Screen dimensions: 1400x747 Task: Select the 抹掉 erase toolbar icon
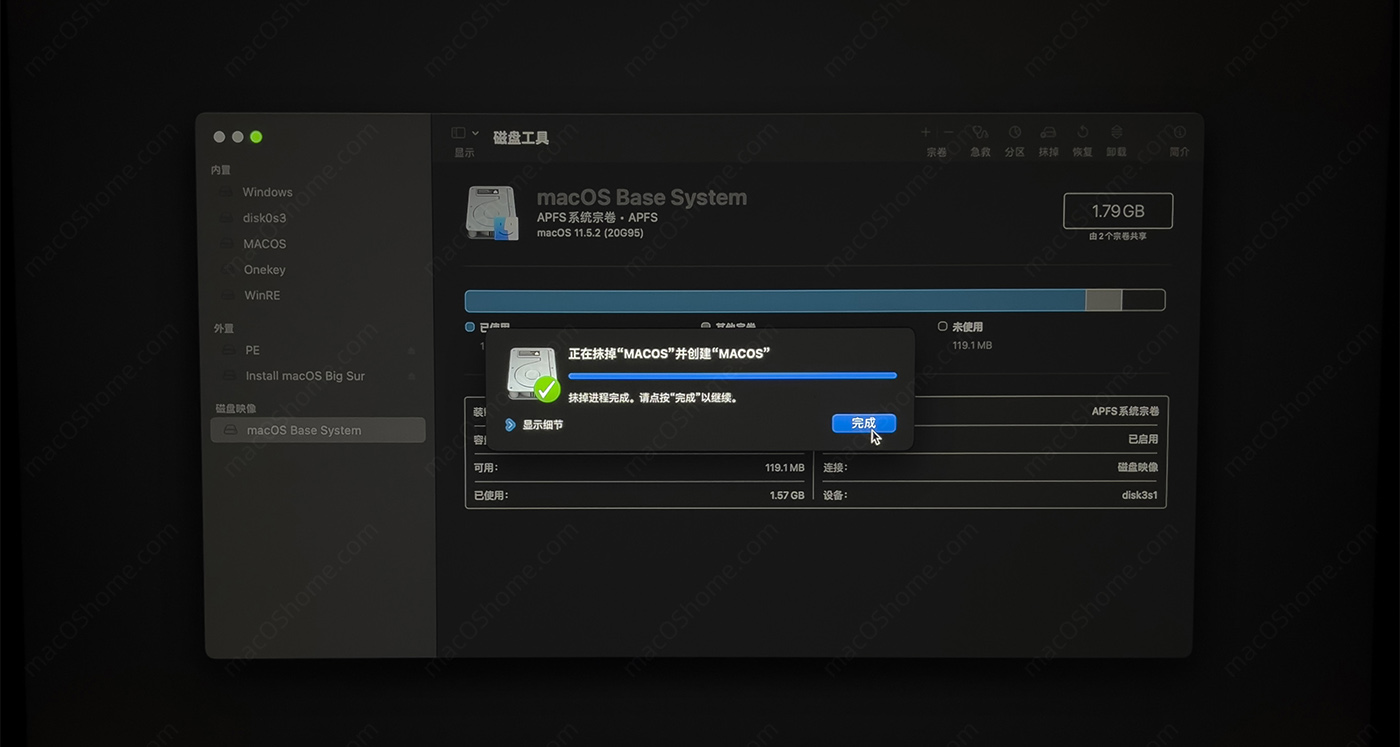pyautogui.click(x=1048, y=132)
